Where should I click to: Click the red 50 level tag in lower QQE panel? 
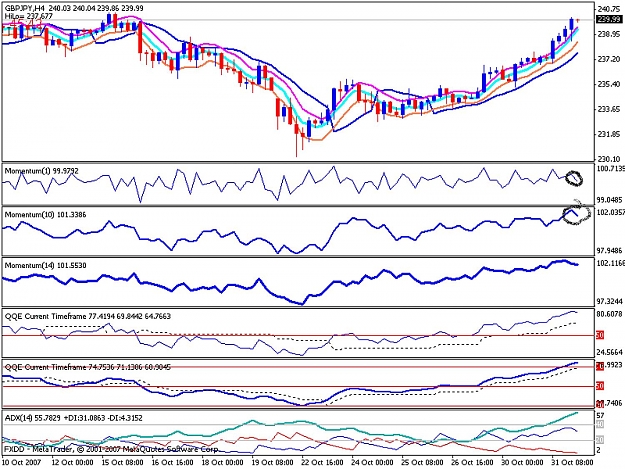click(x=600, y=386)
